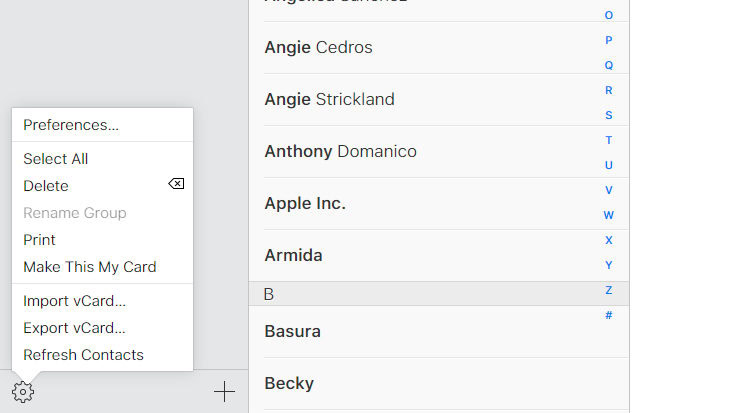
Task: Choose Make This My Card
Action: pyautogui.click(x=90, y=267)
